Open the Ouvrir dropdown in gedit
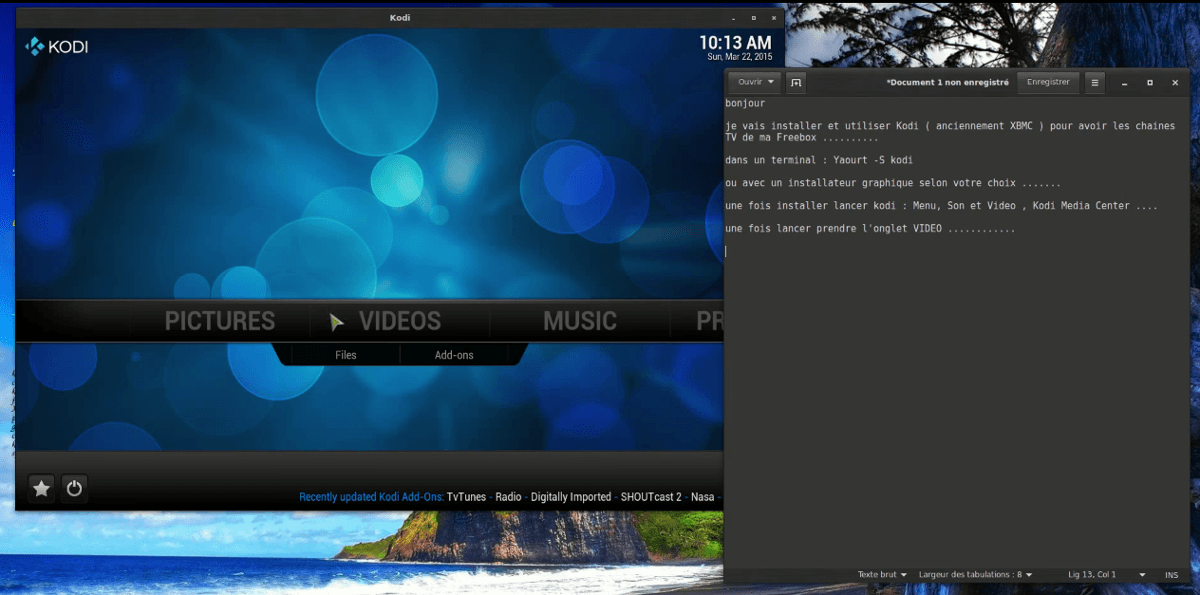 (753, 83)
